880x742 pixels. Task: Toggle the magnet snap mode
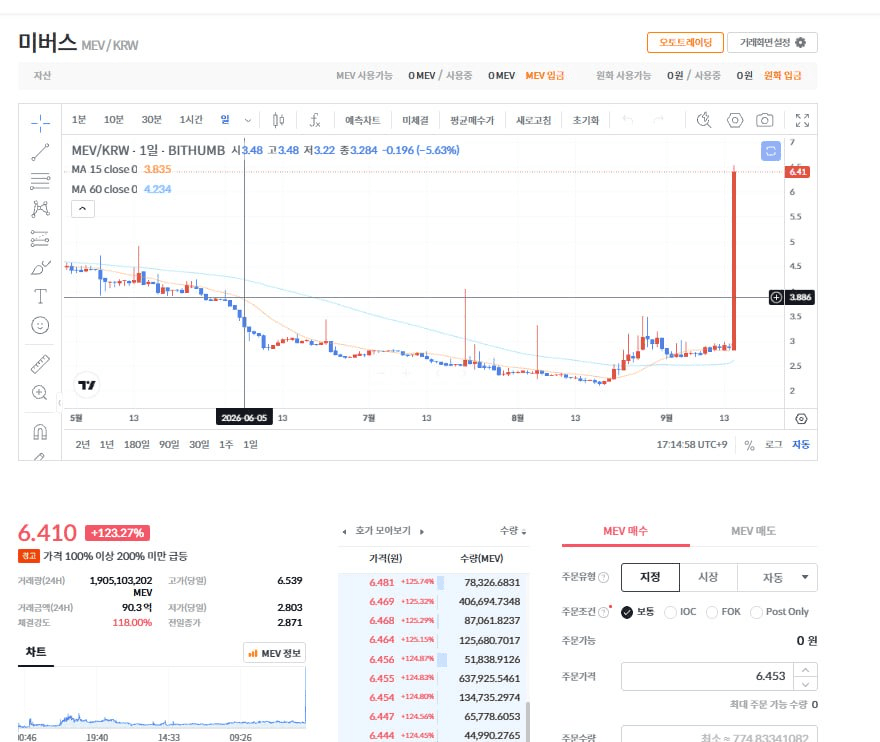(x=40, y=432)
